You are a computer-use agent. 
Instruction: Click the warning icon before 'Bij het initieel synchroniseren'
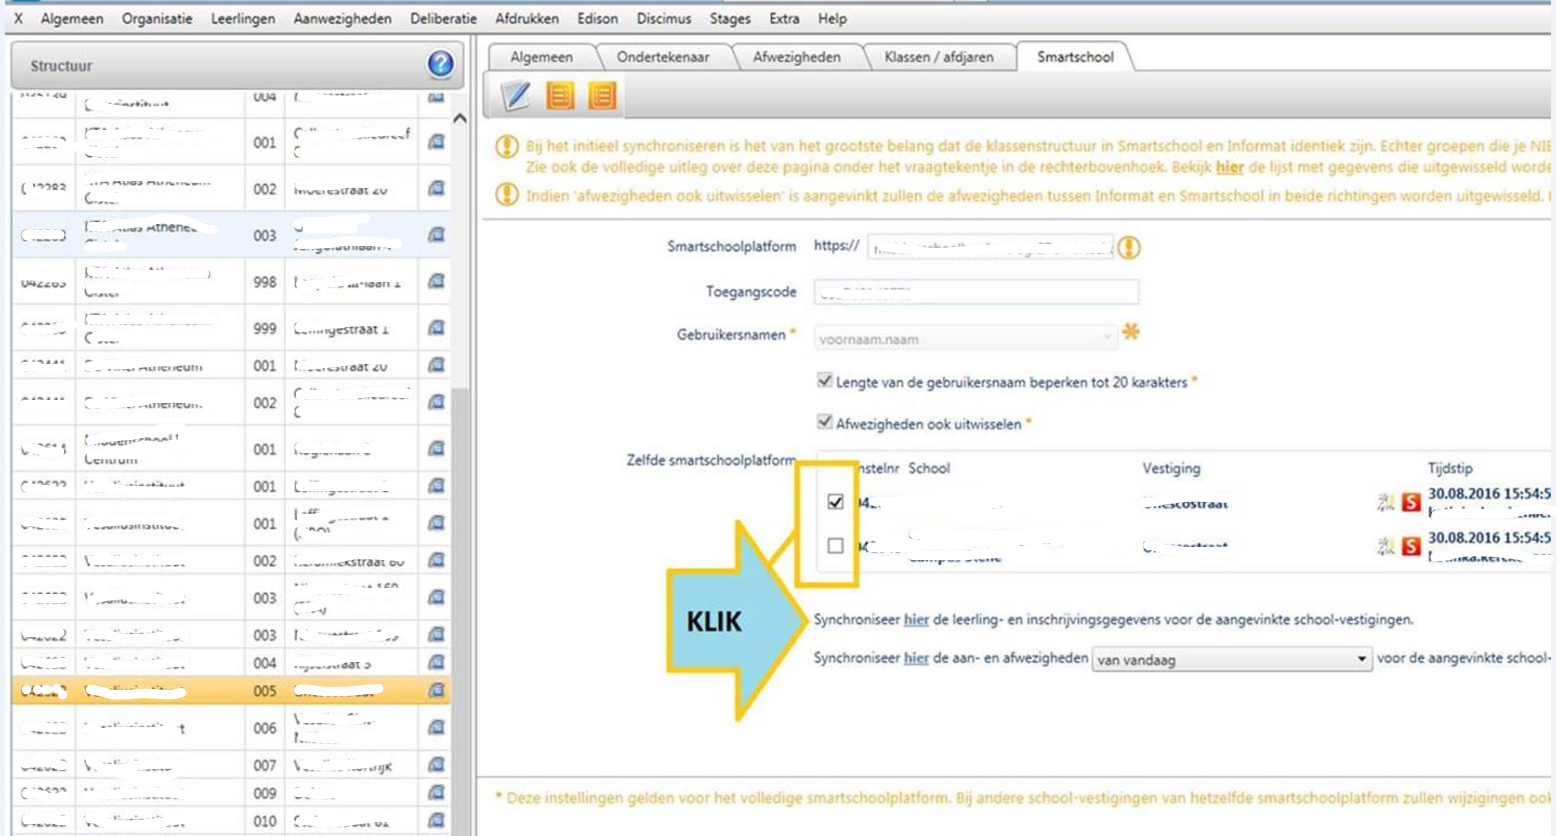507,147
